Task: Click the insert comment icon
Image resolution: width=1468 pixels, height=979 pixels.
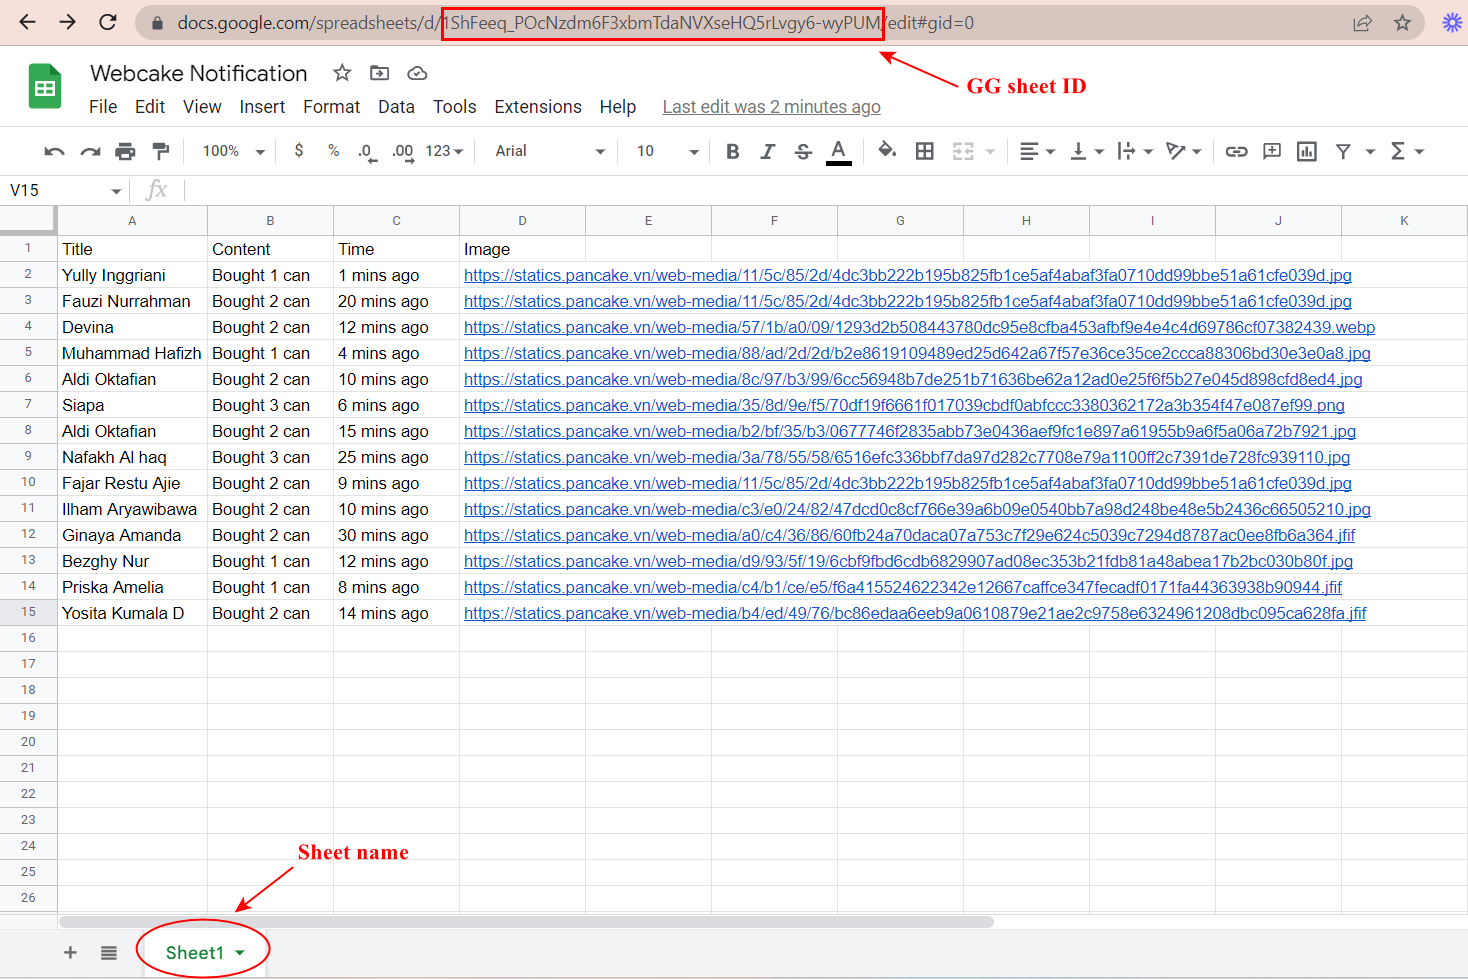Action: pos(1272,151)
